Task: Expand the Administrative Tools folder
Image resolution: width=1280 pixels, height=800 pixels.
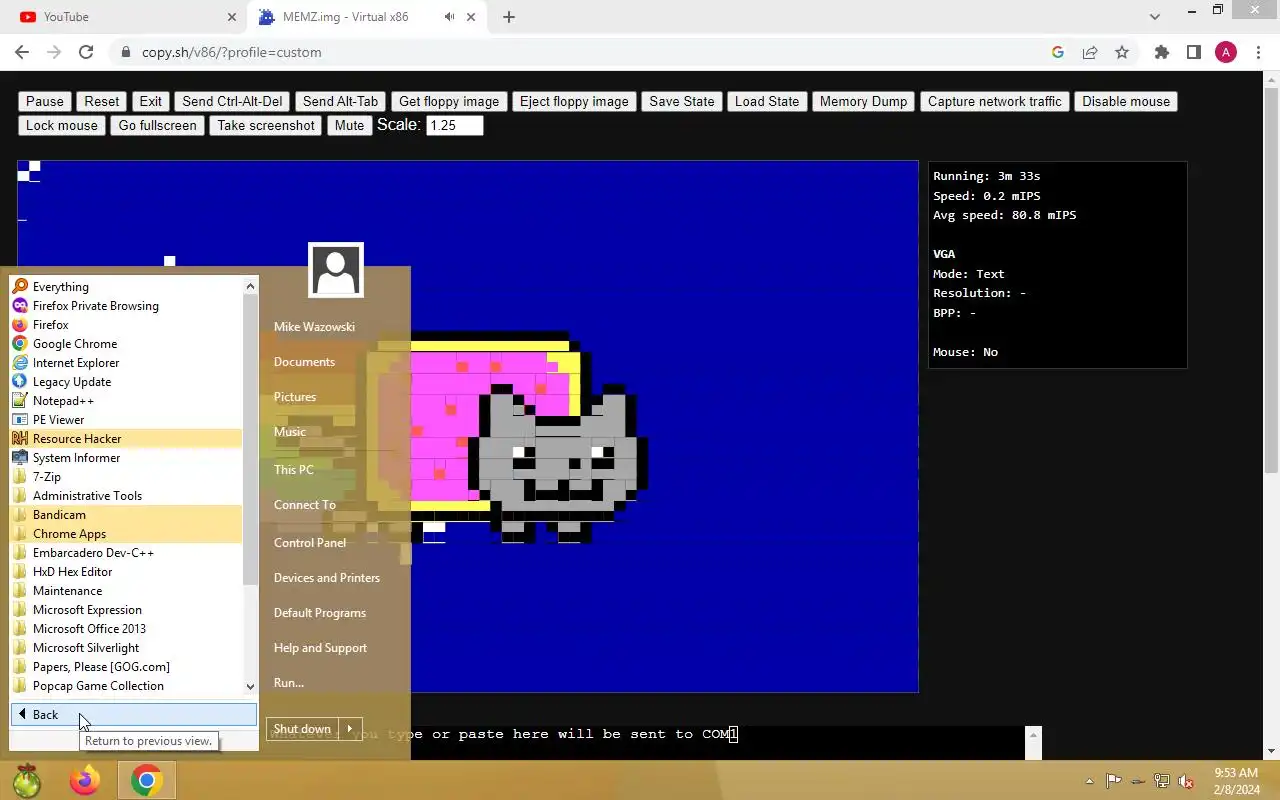Action: pos(126,496)
